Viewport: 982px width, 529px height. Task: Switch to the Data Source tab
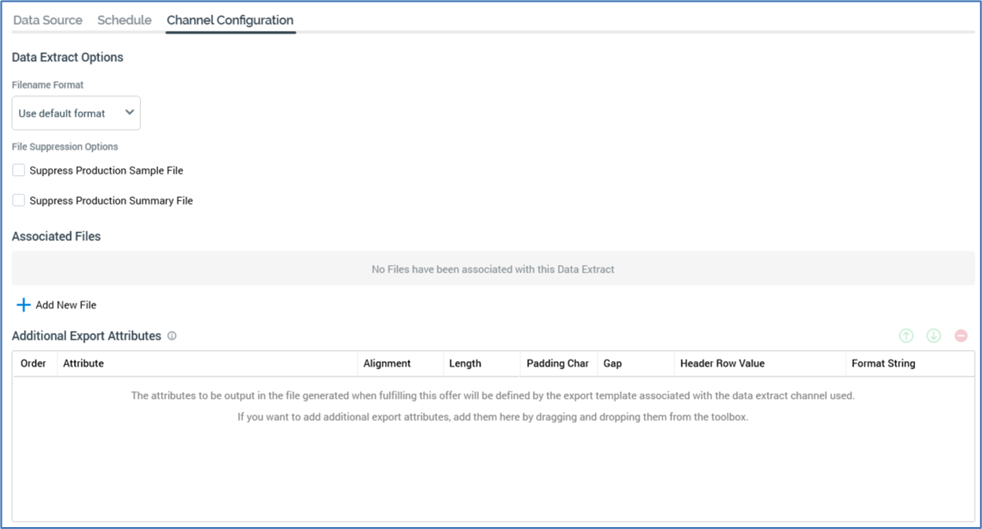pyautogui.click(x=48, y=20)
